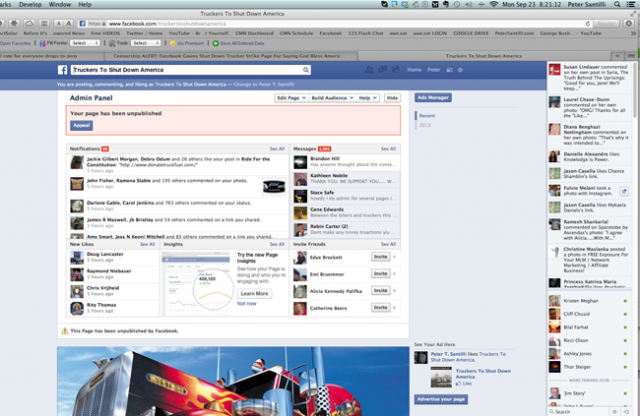Click the iCloud tabs cloud icon
This screenshot has height=416, width=640.
click(29, 24)
